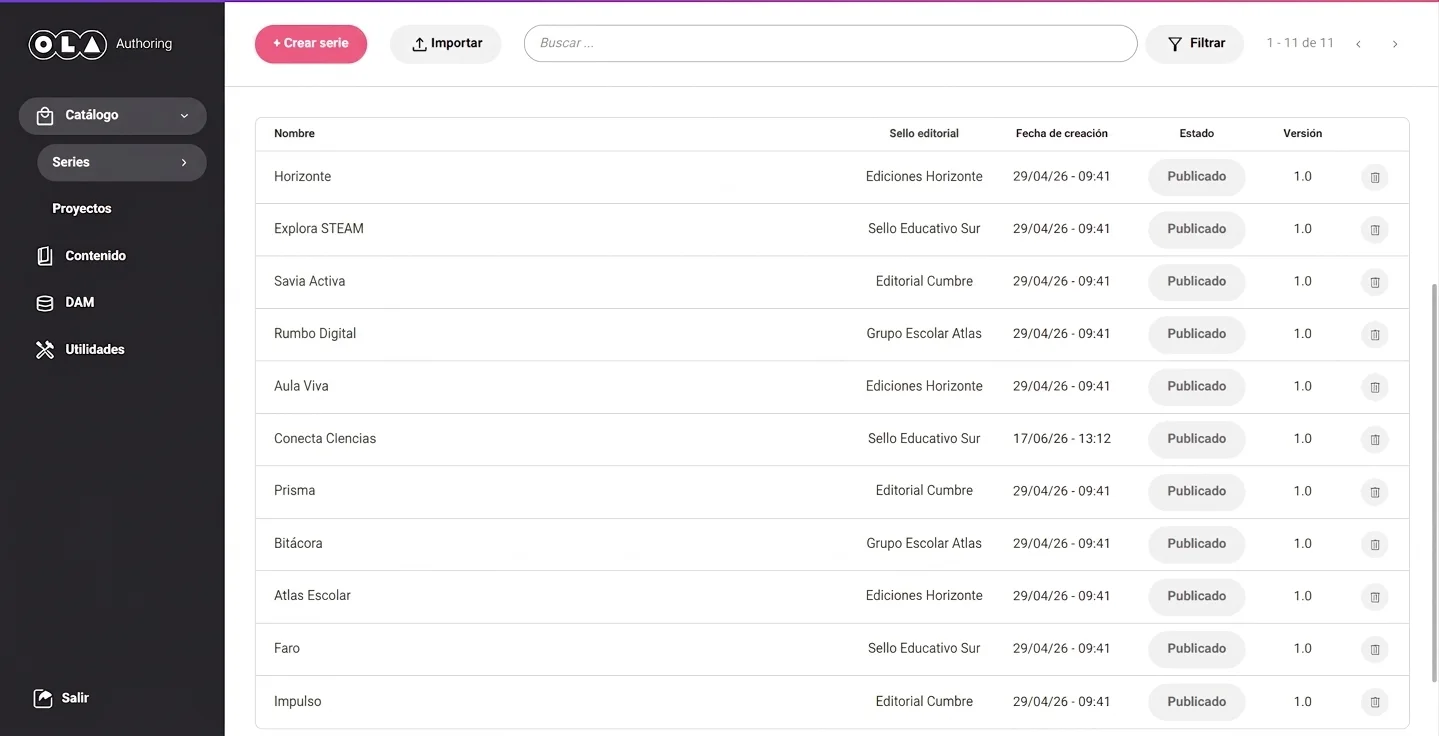Open the Filtrar options

[1195, 44]
